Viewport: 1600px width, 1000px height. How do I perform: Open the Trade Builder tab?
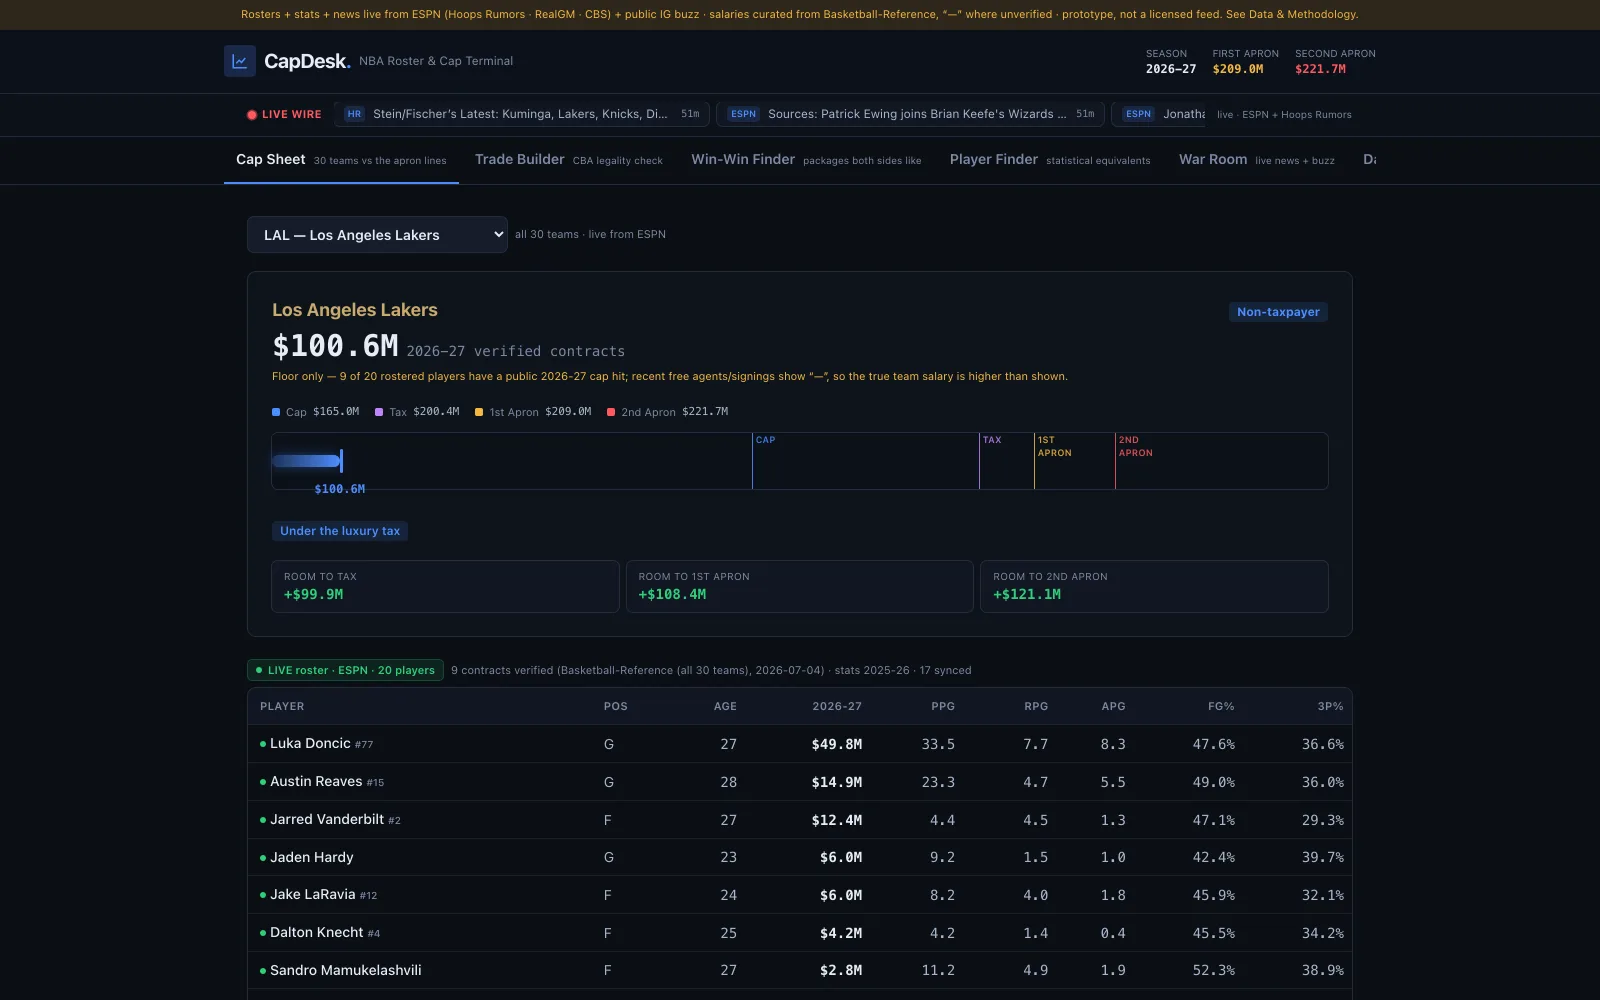tap(568, 160)
